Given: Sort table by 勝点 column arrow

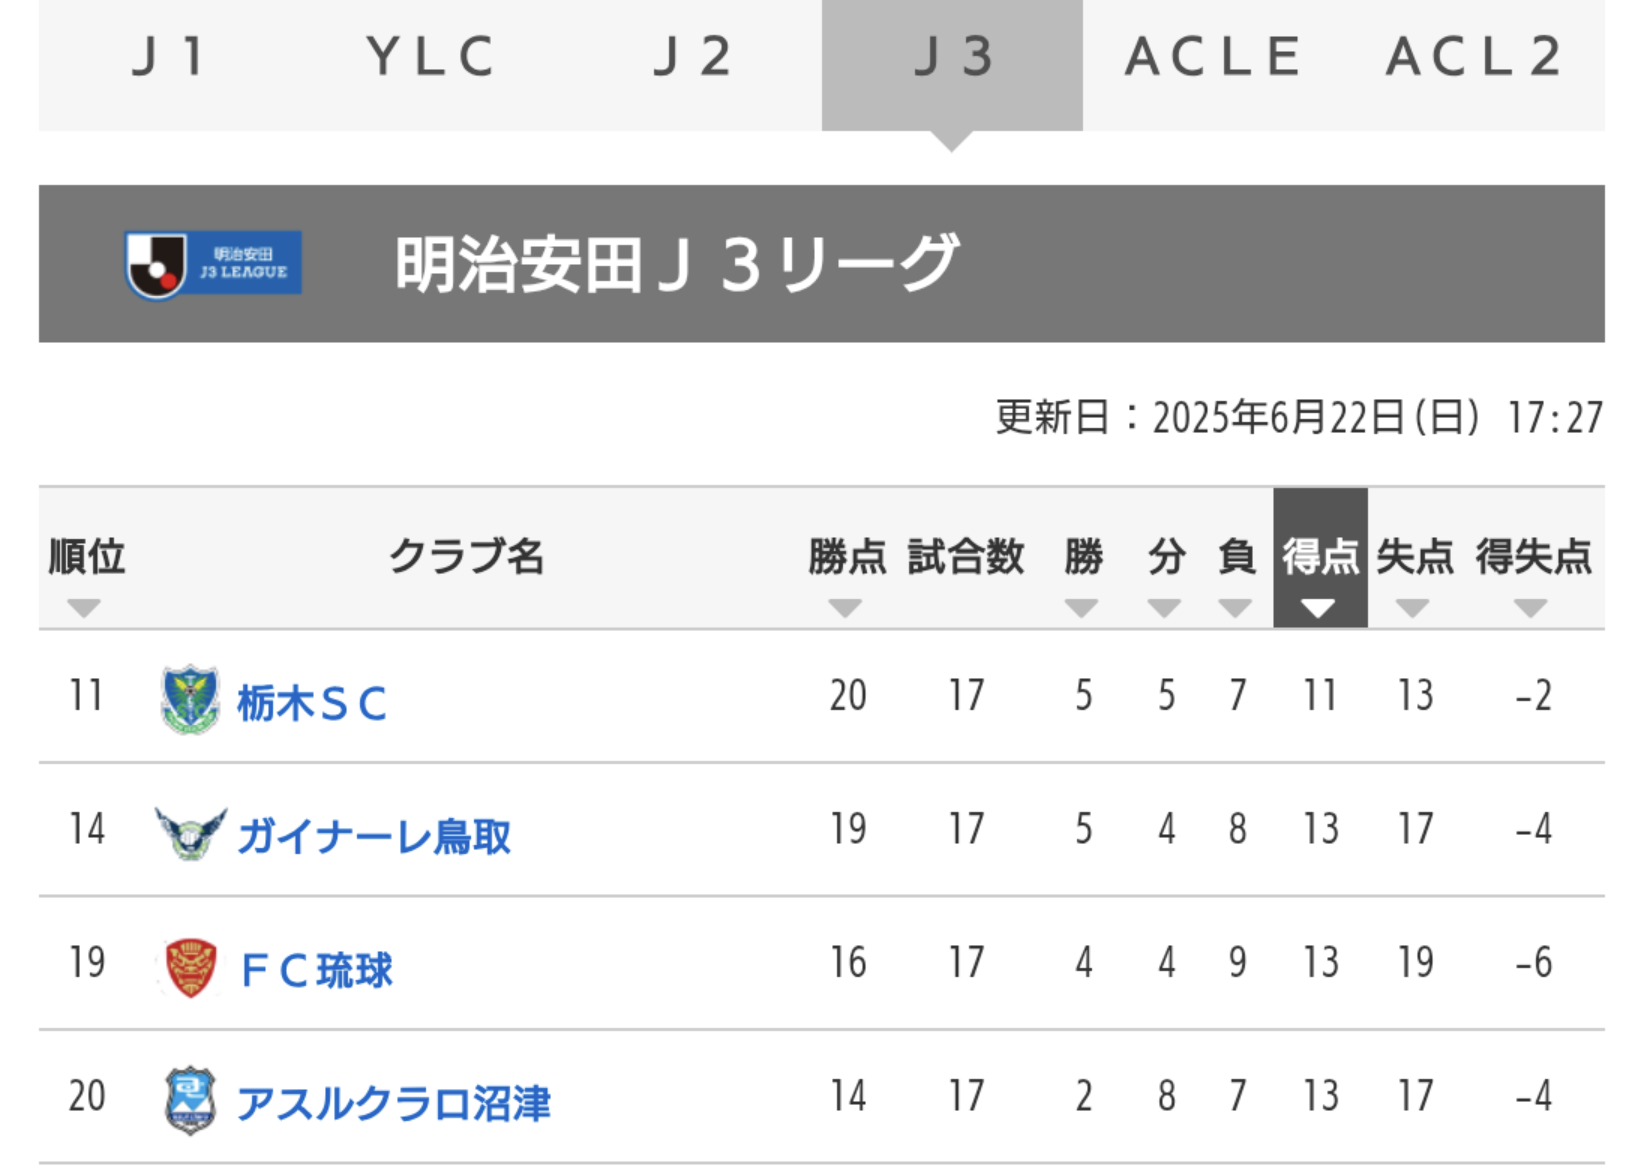Looking at the screenshot, I should click(845, 608).
